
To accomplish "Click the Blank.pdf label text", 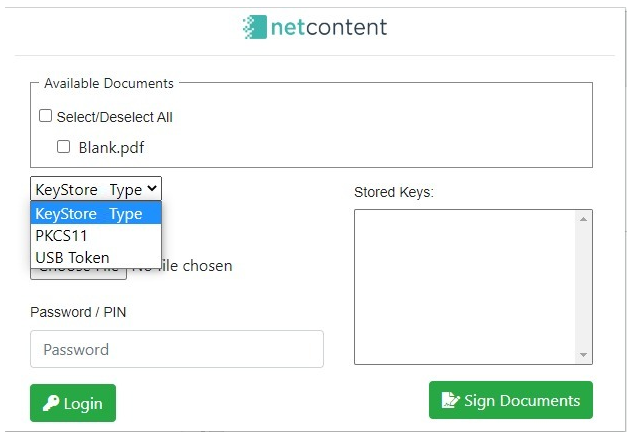I will pyautogui.click(x=111, y=148).
